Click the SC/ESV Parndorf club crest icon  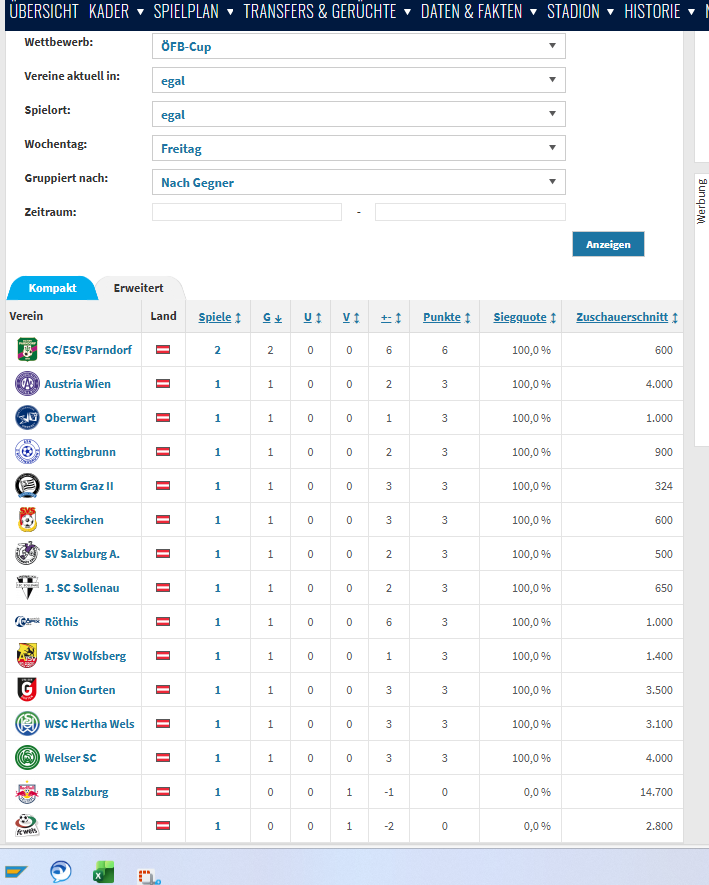click(27, 350)
